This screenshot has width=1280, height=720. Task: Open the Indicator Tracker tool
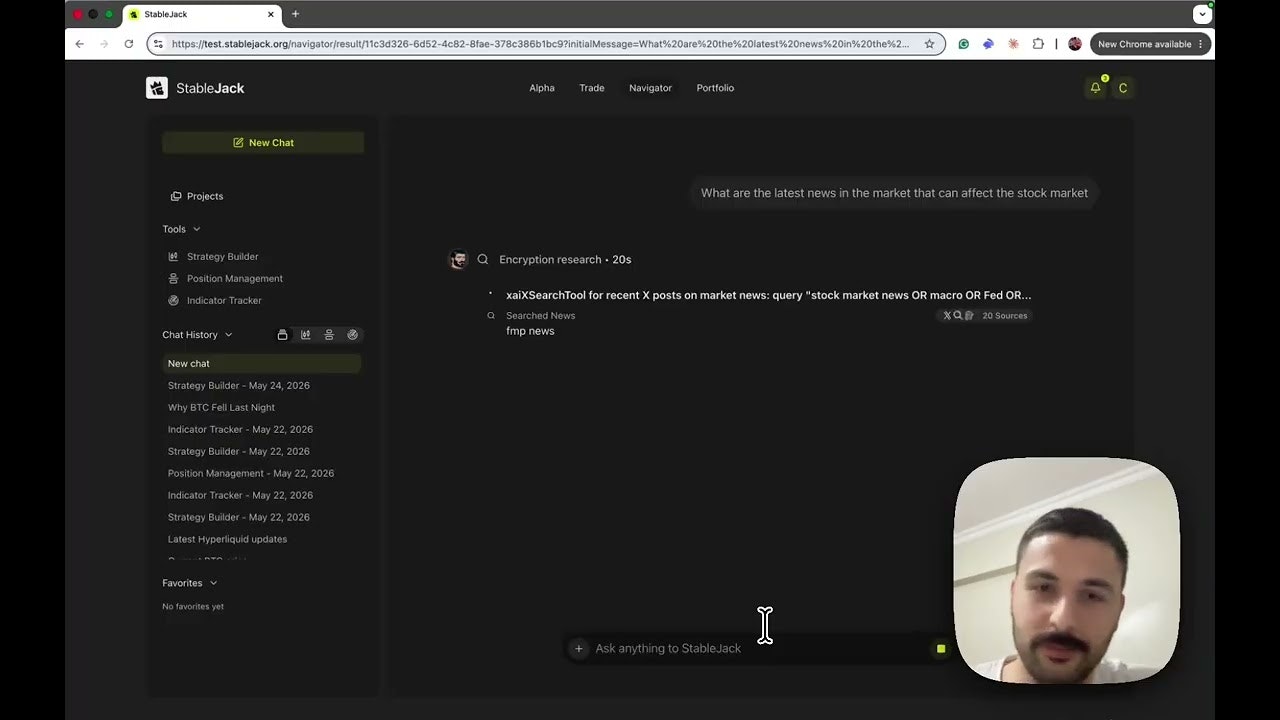coord(224,301)
